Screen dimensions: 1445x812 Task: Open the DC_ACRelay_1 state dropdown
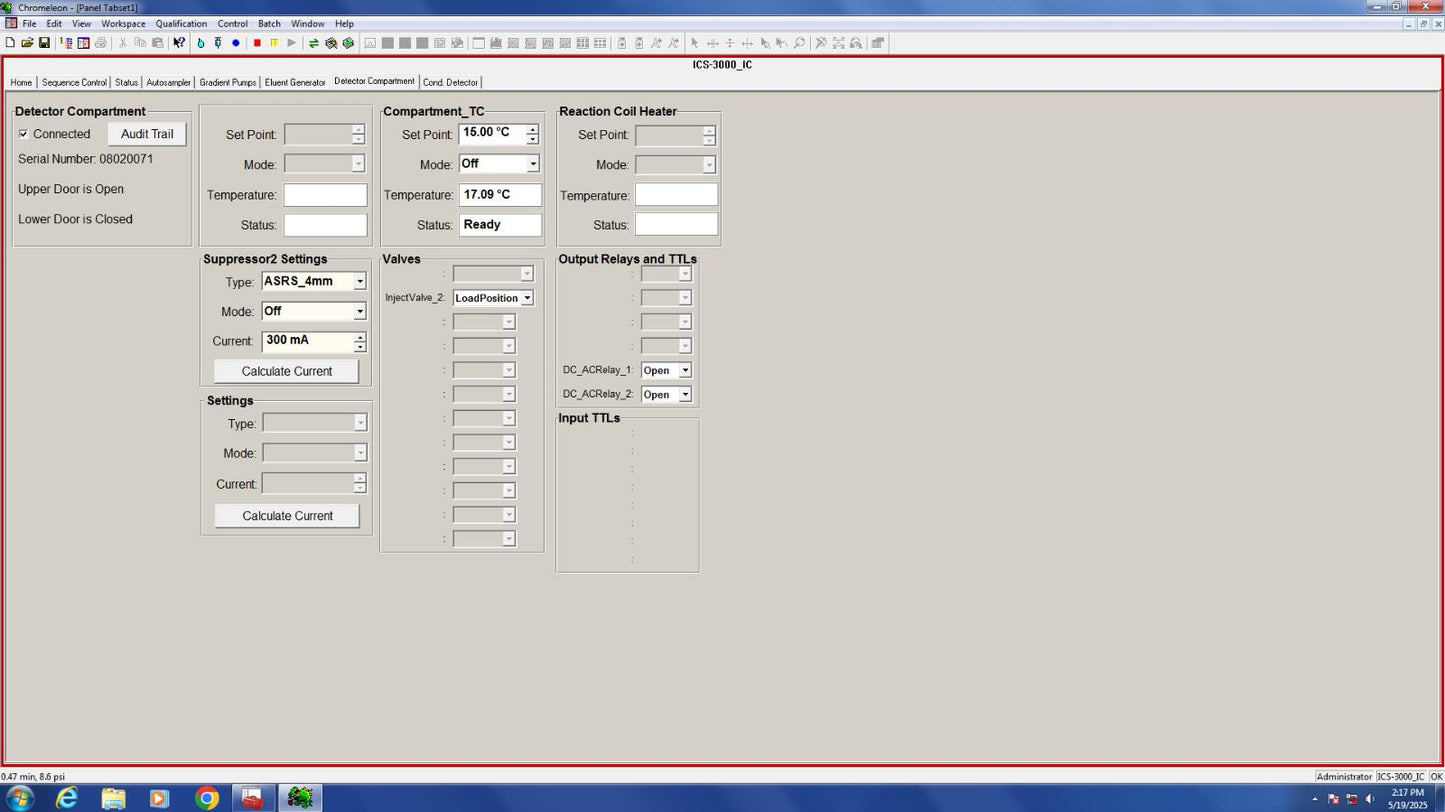tap(685, 371)
